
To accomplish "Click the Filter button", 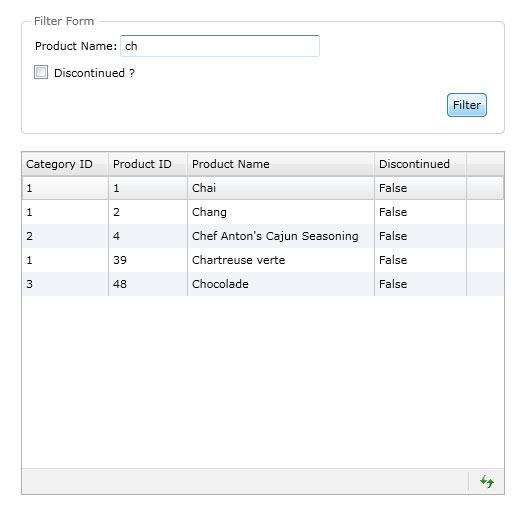I will [x=467, y=105].
